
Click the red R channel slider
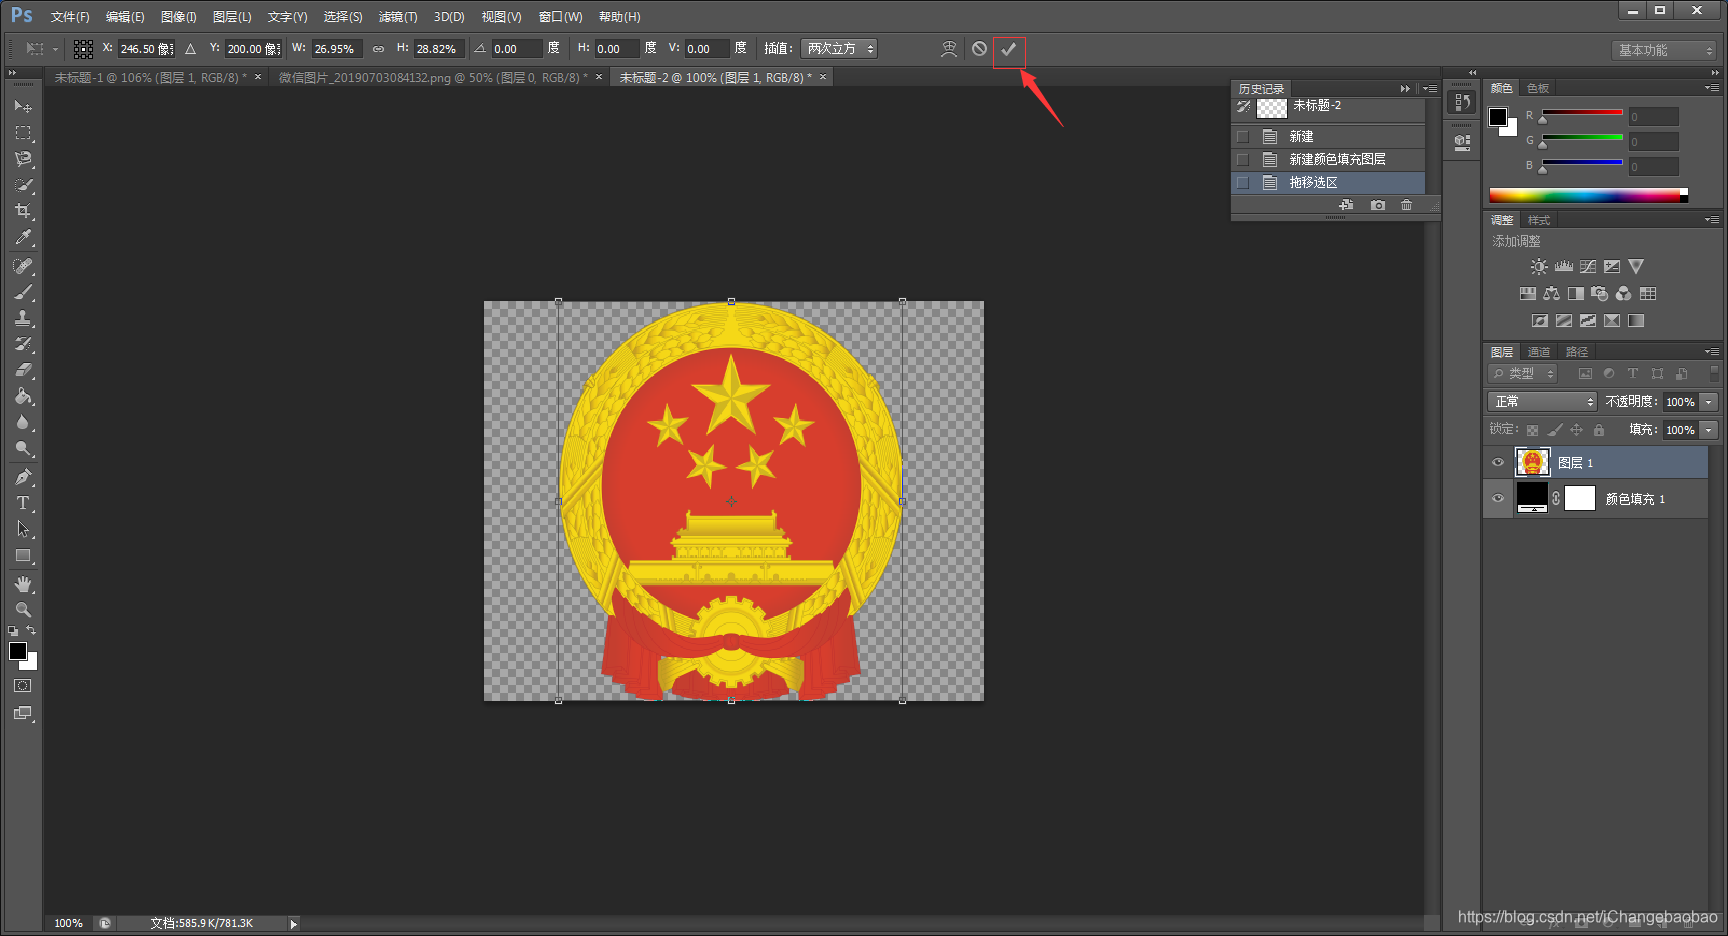point(1582,113)
